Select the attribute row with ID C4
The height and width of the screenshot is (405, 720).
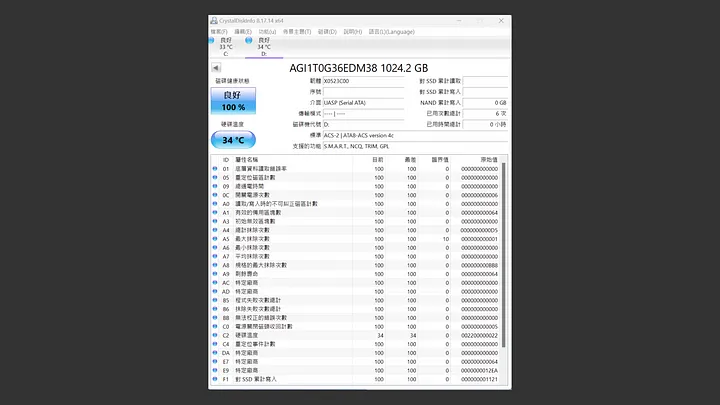point(356,344)
